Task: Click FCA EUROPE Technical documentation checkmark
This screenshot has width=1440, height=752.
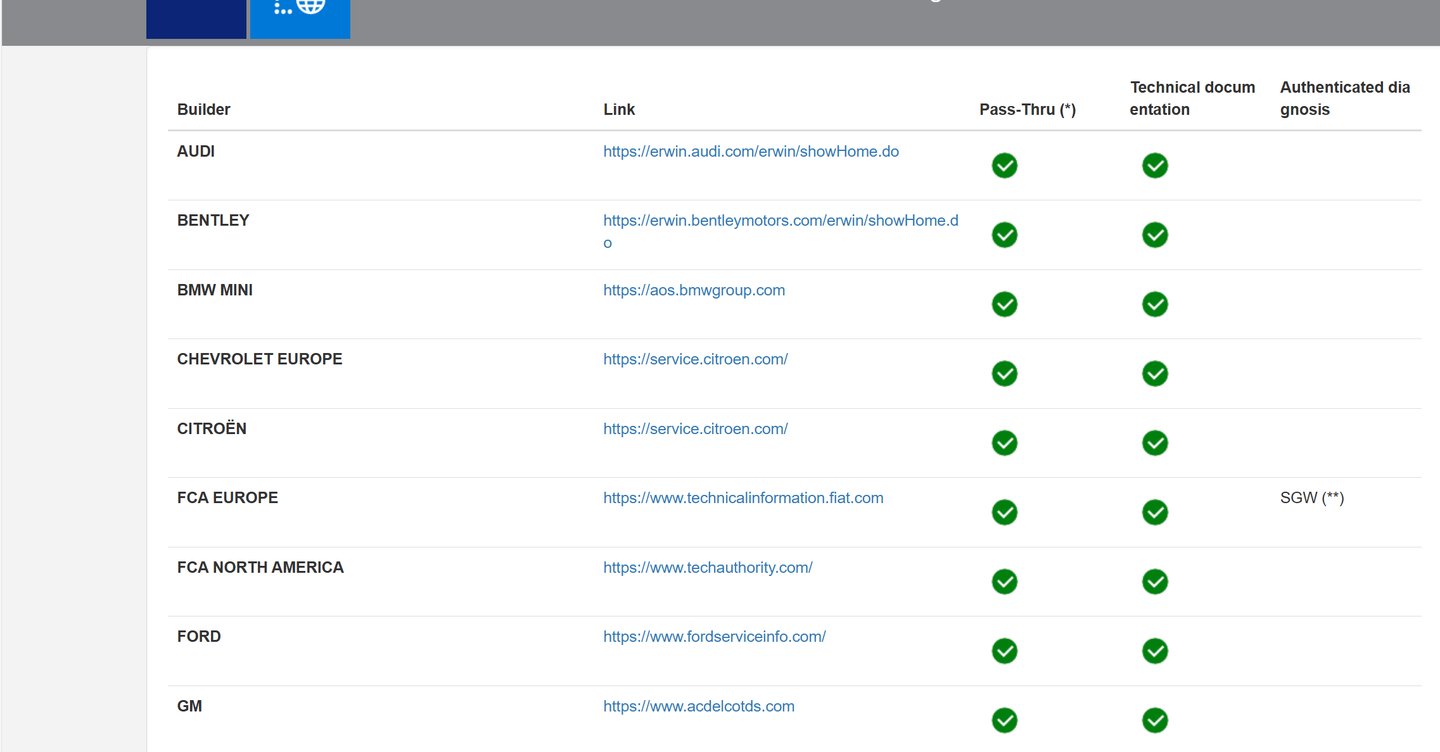Action: coord(1155,512)
